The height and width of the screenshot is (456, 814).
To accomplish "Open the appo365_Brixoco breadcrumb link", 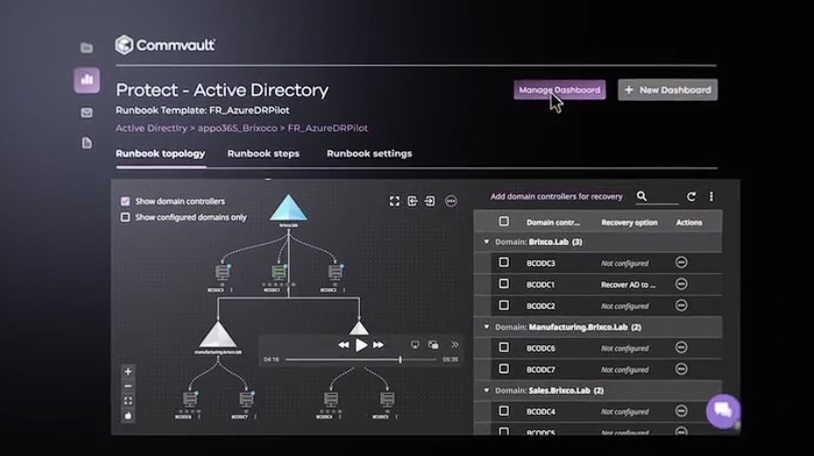I will coord(237,128).
